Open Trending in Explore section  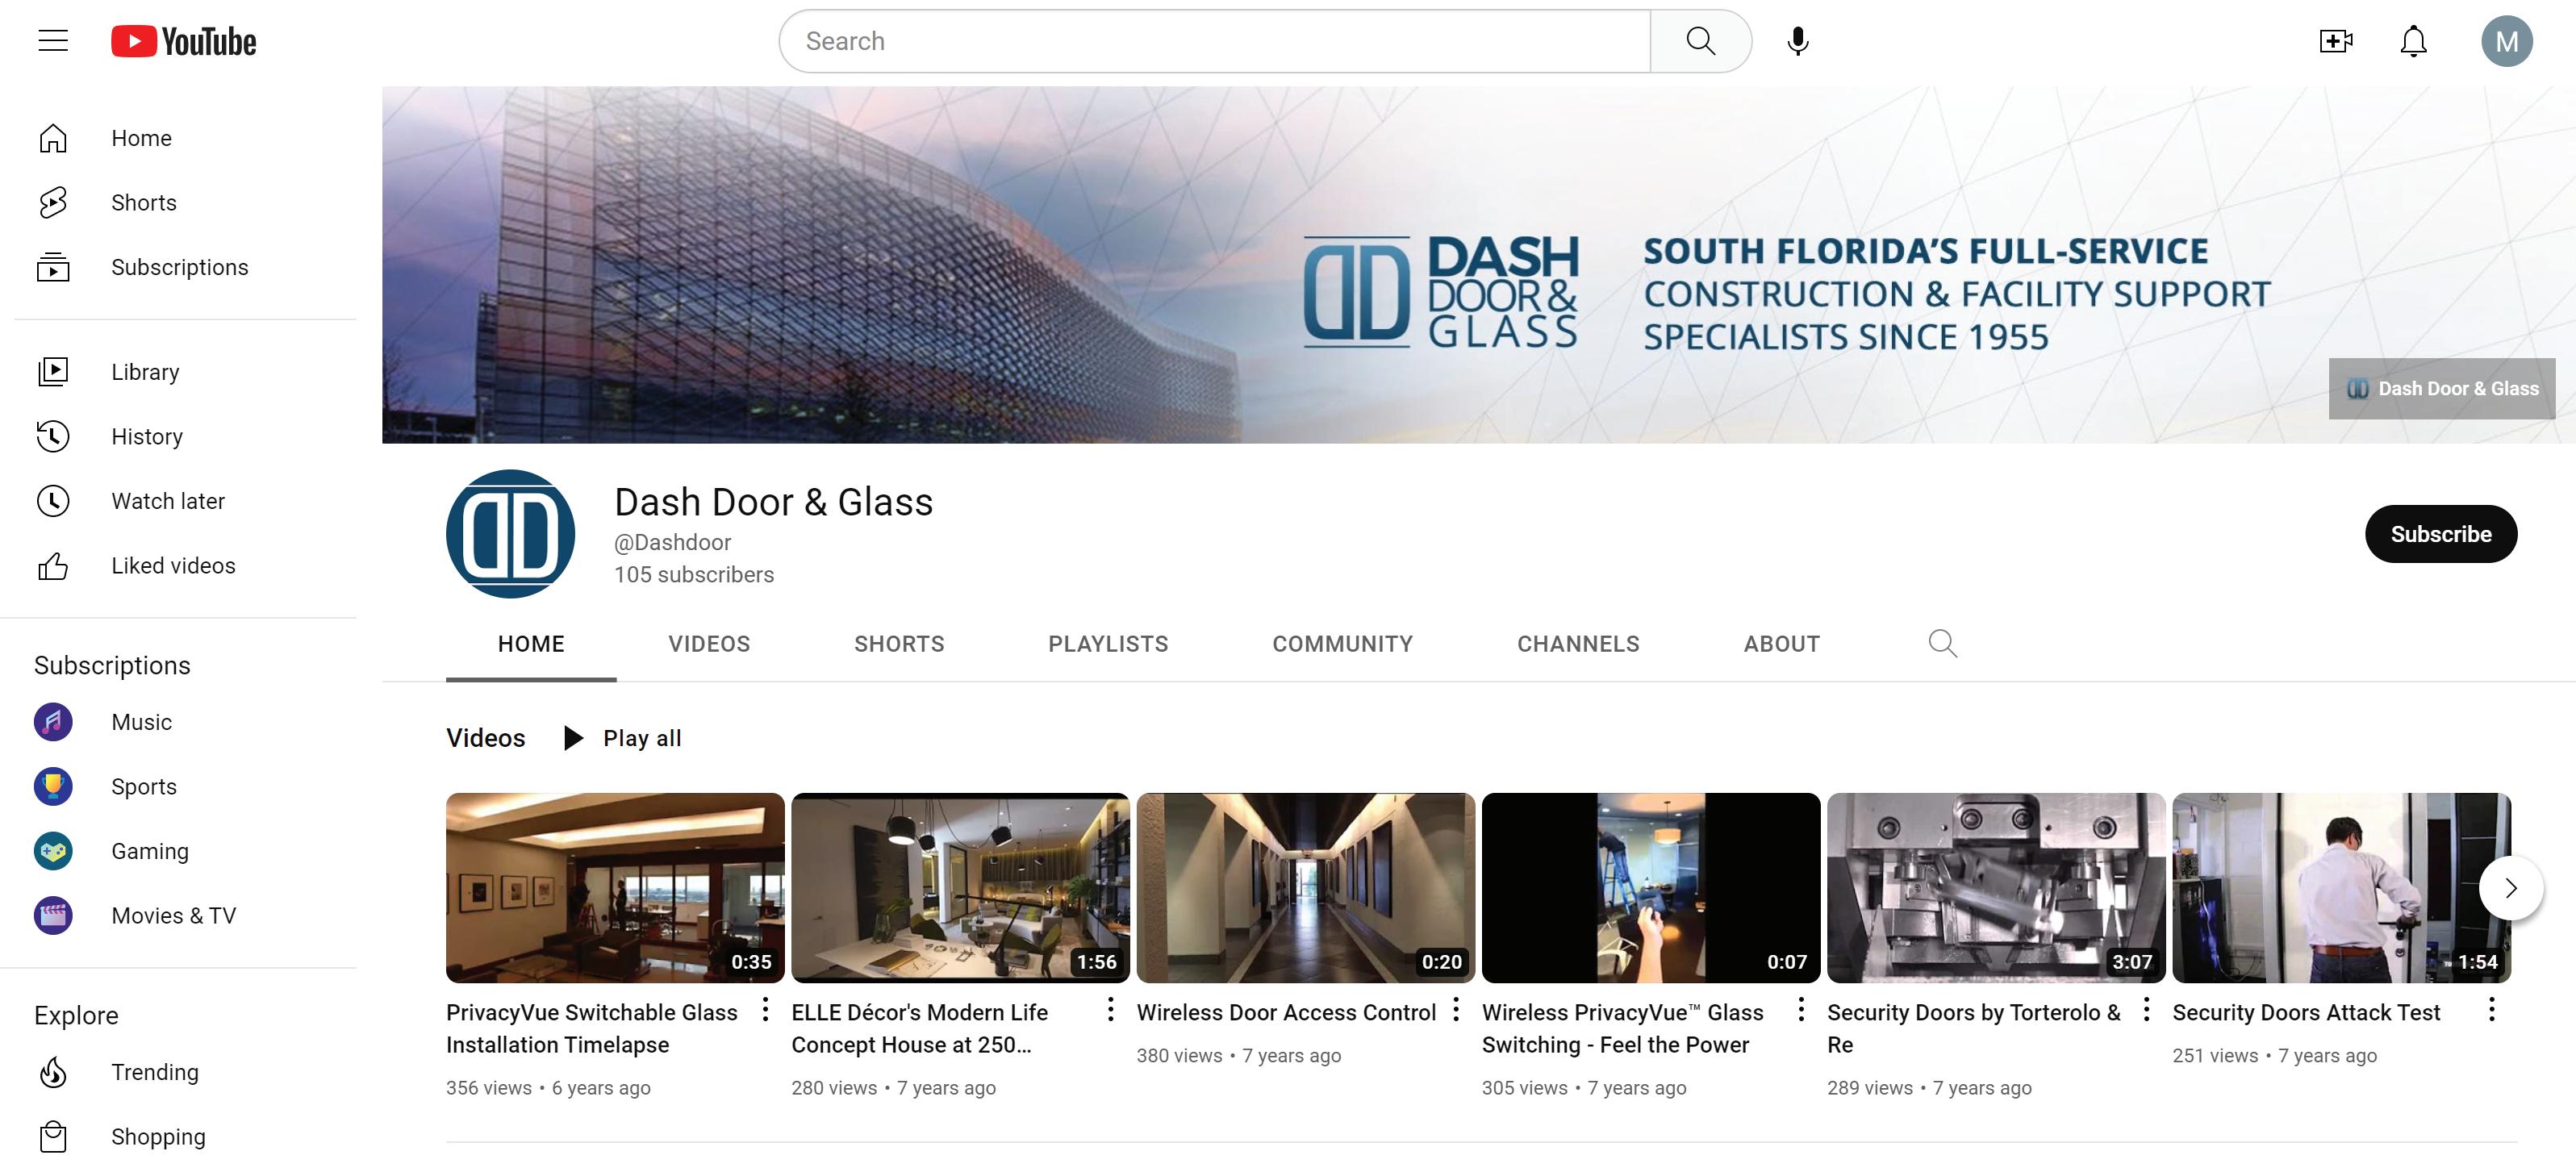click(x=154, y=1072)
